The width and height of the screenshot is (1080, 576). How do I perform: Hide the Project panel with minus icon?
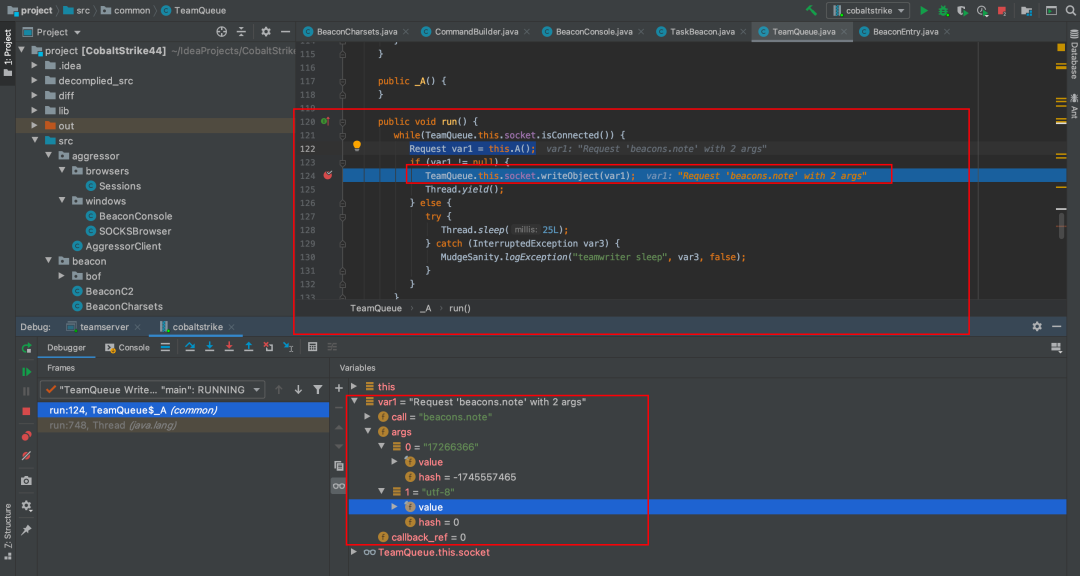284,32
